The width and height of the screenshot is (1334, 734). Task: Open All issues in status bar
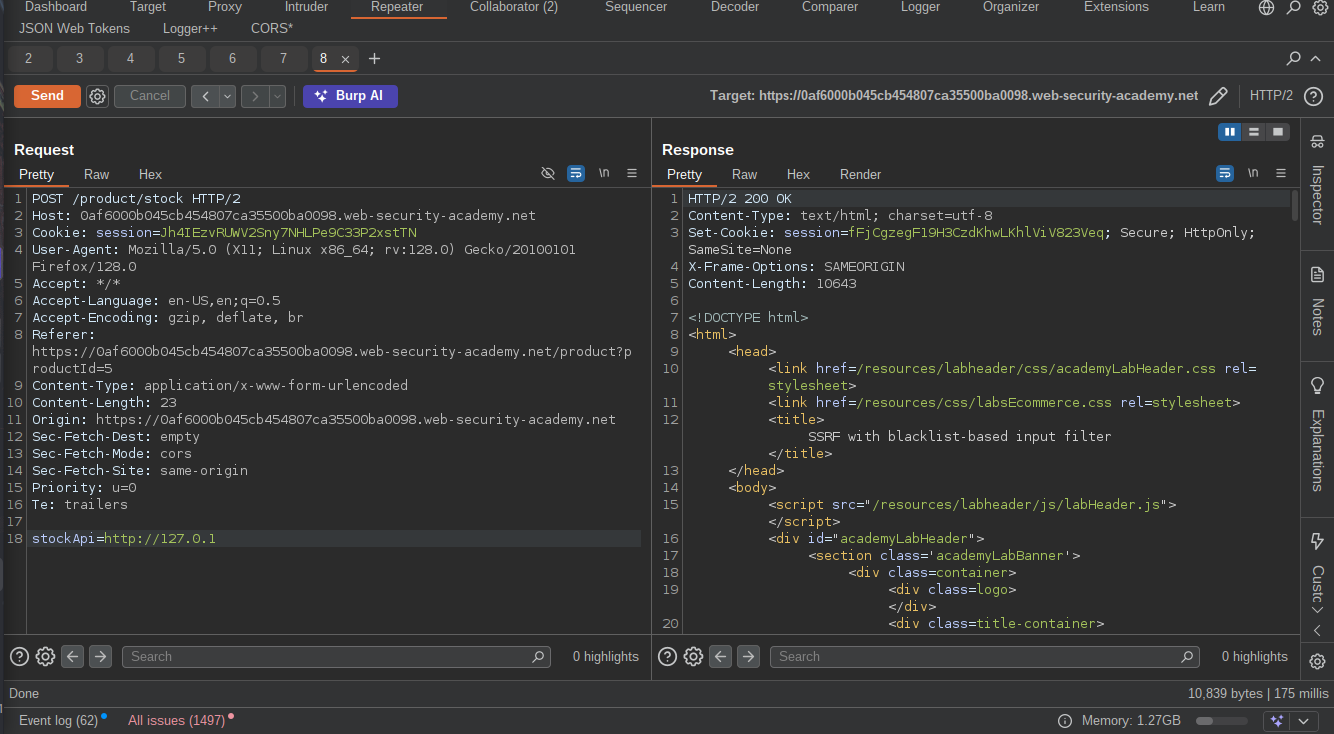click(x=176, y=720)
